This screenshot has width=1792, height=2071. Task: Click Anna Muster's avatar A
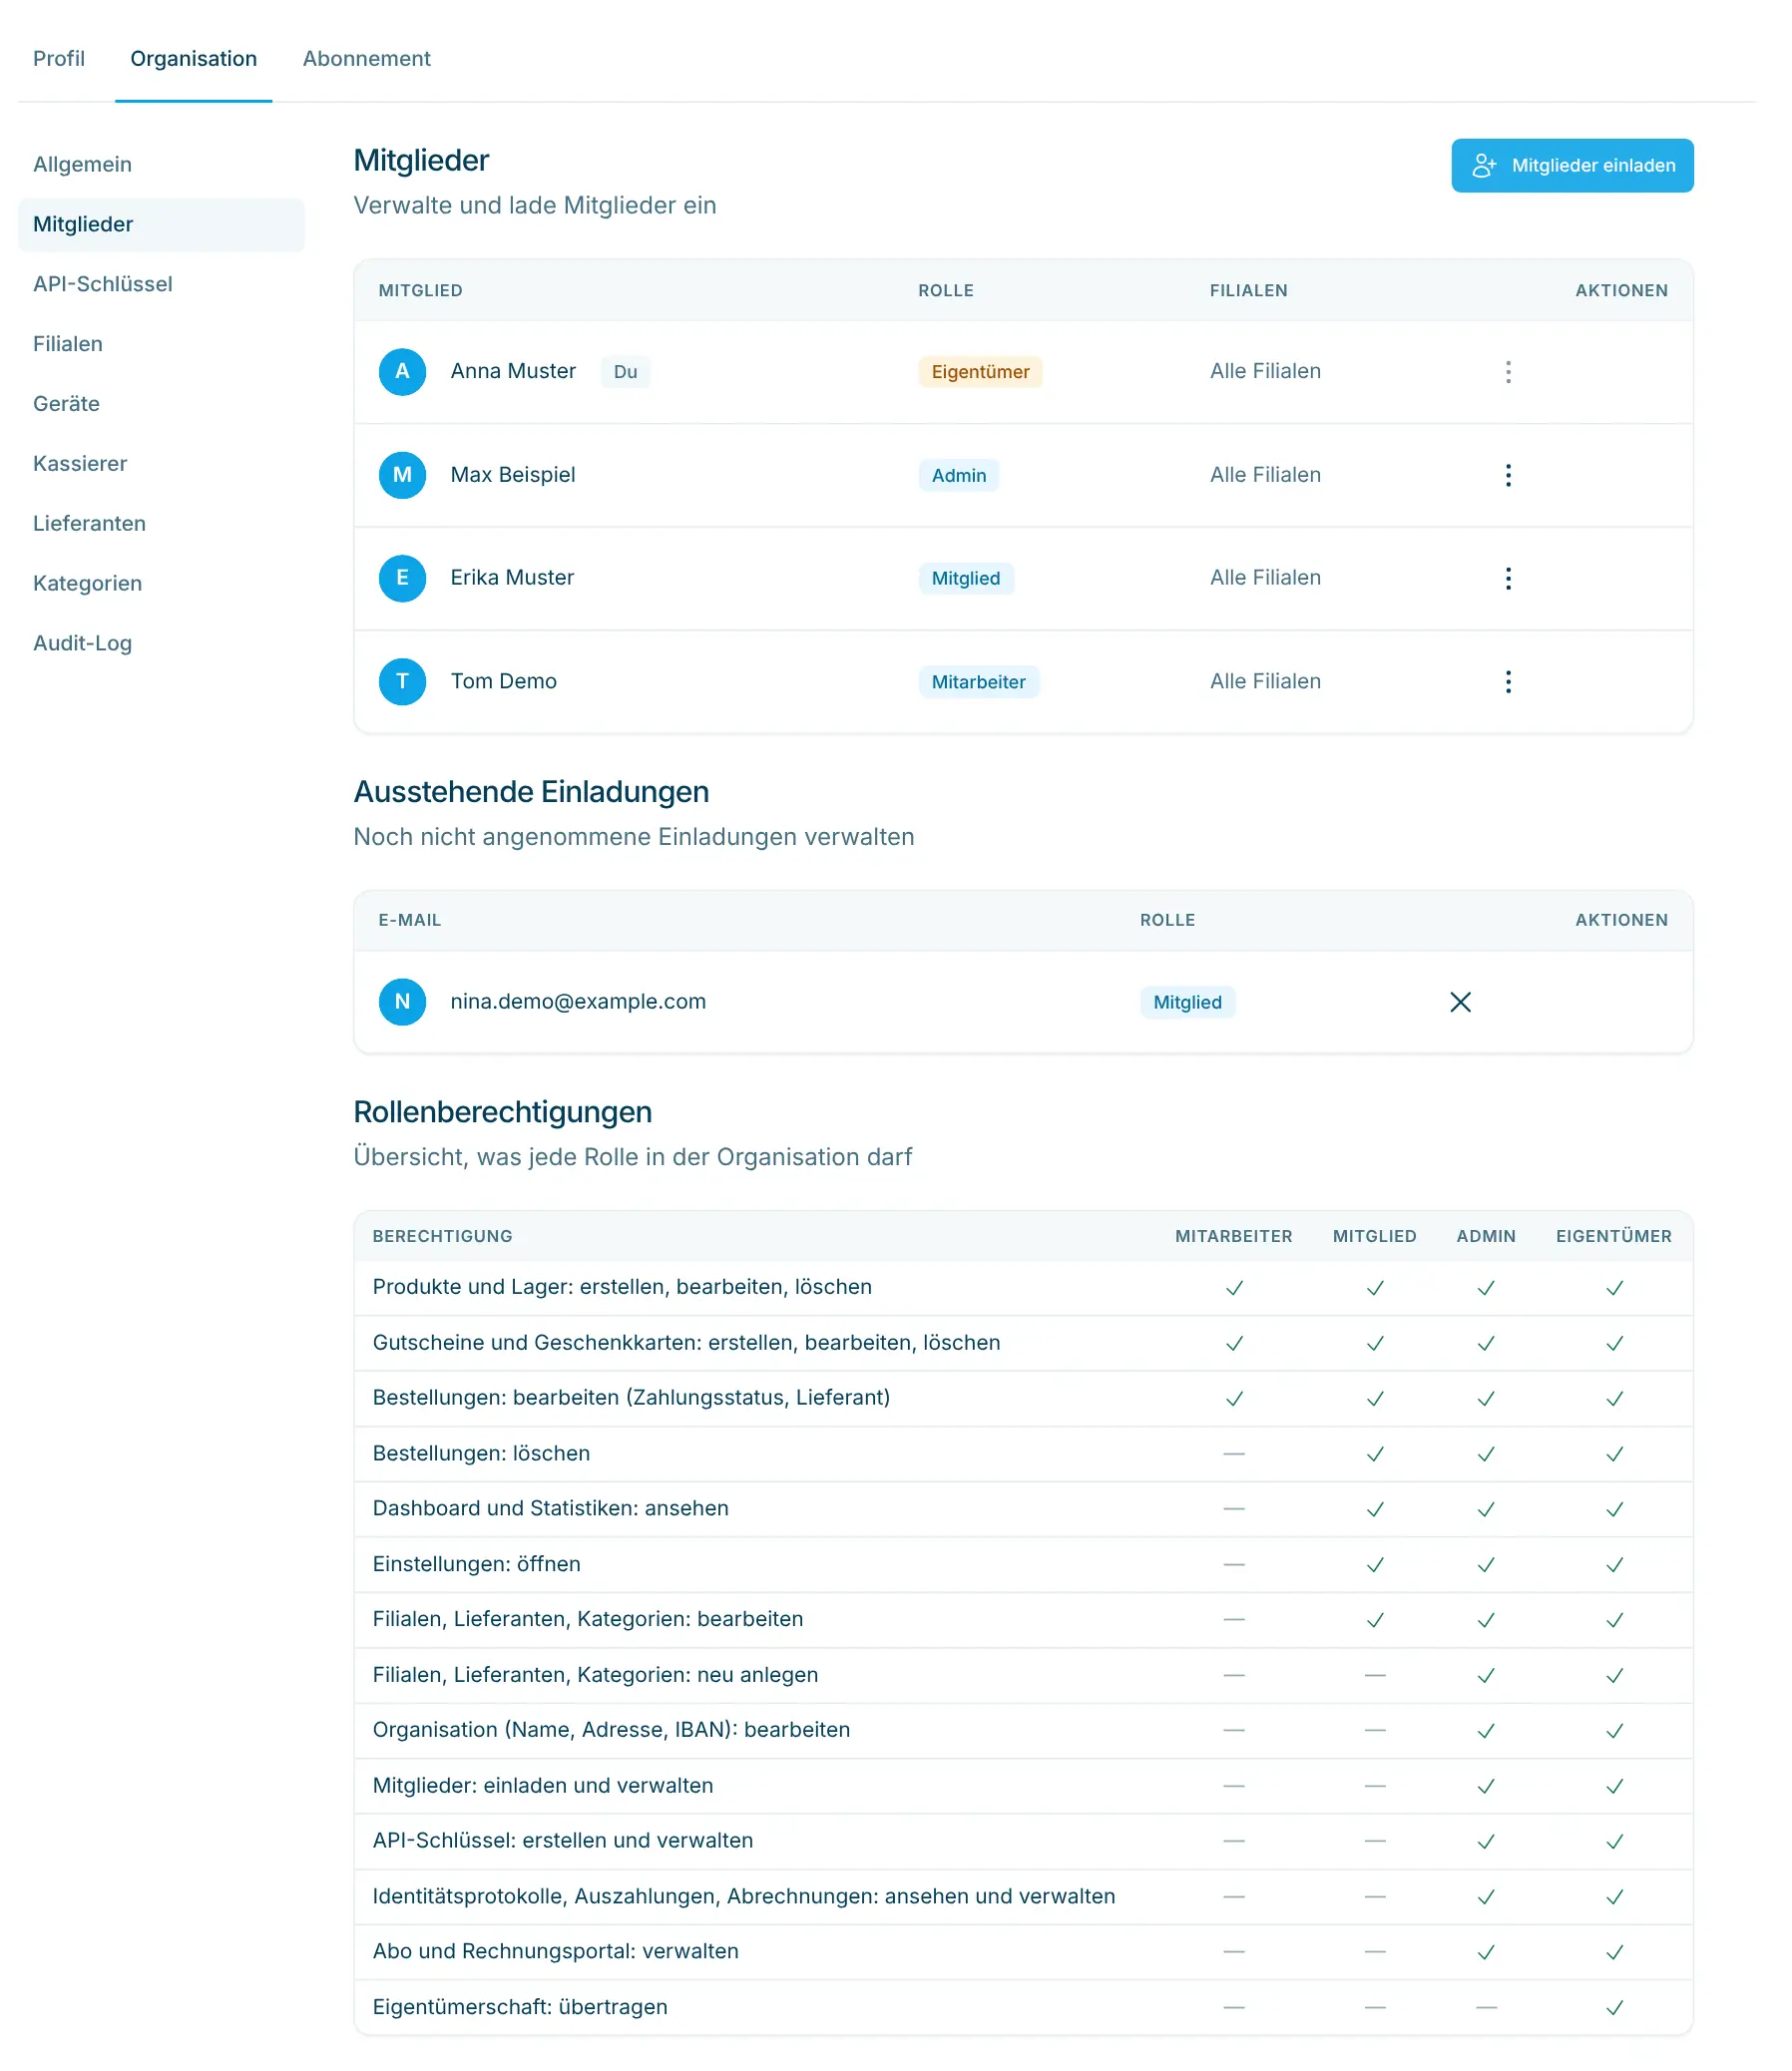click(x=402, y=372)
